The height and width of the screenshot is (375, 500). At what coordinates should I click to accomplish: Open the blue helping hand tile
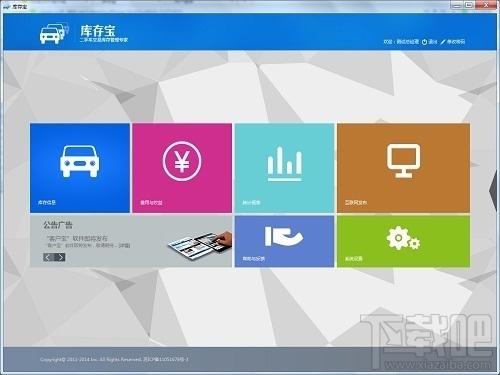tap(284, 241)
